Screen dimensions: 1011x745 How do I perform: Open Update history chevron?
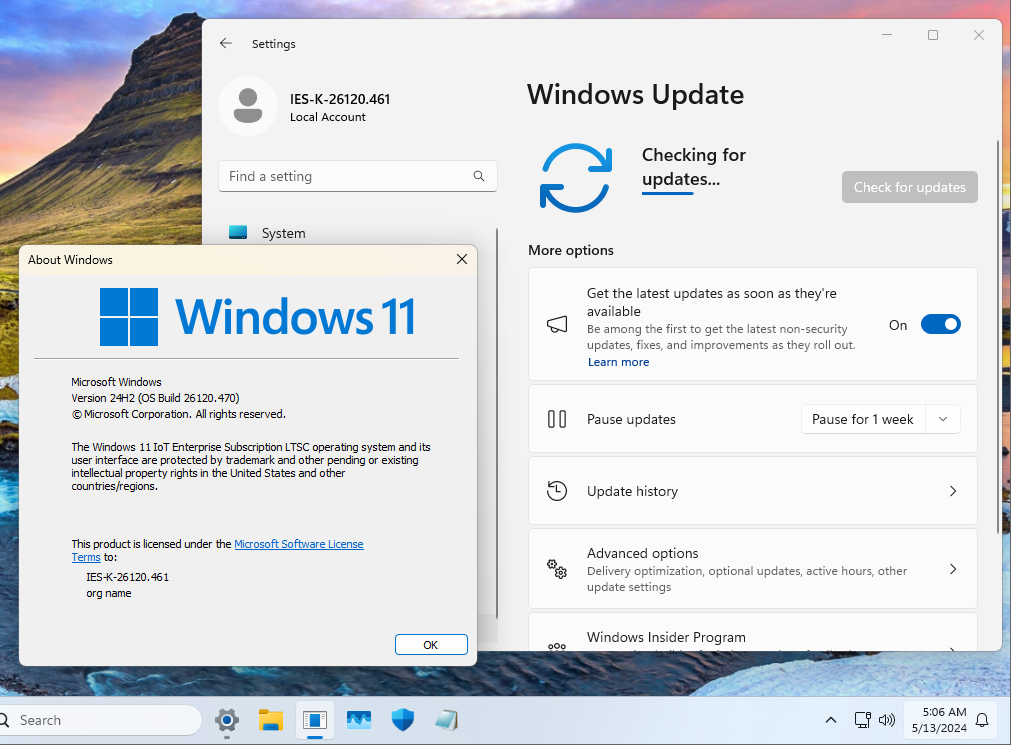(953, 491)
